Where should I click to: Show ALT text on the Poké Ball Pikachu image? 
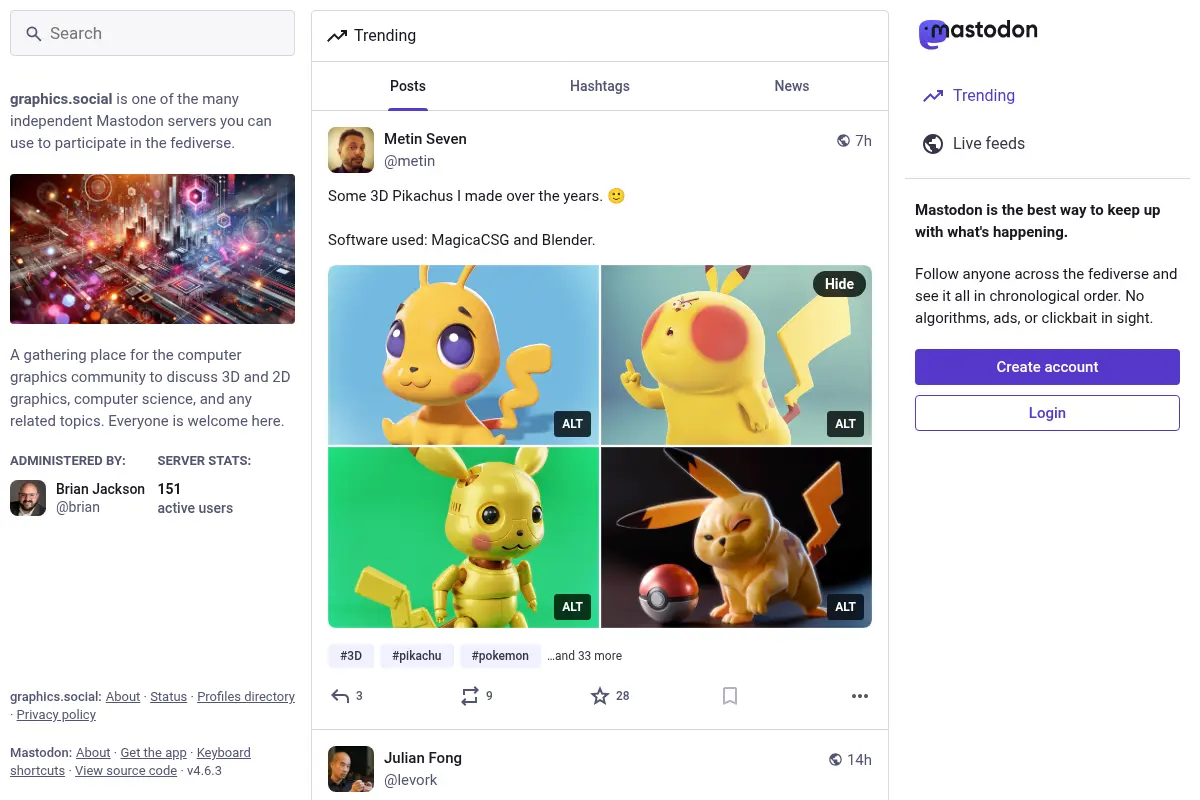click(845, 606)
